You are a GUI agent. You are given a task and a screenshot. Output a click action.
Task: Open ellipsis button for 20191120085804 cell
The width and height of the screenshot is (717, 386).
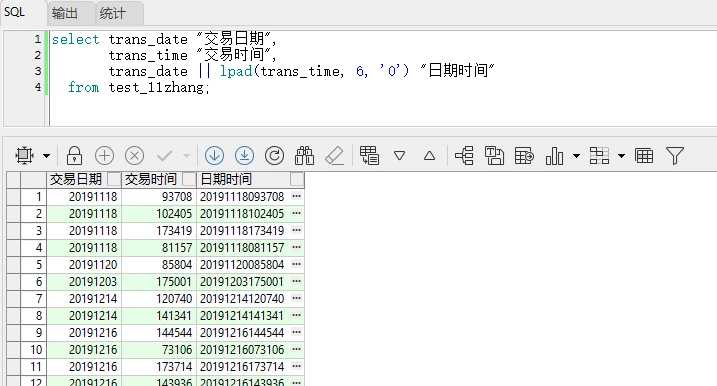[296, 264]
